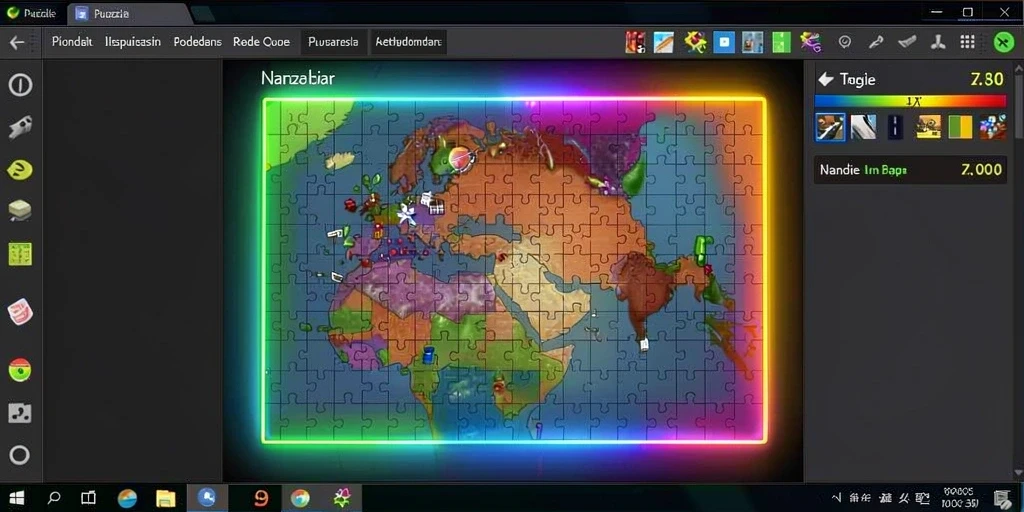
Task: Open the Ilspuisasin menu
Action: coord(133,42)
